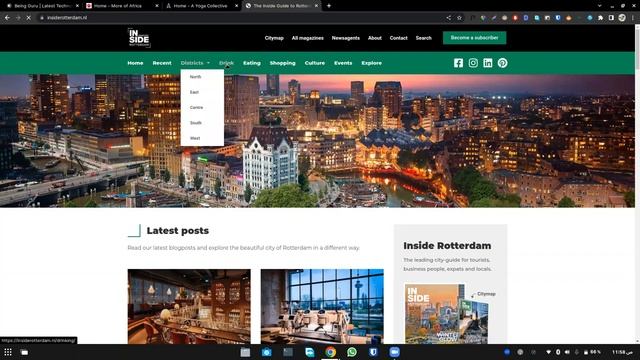The height and width of the screenshot is (360, 640).
Task: Open the Chrome profile avatar
Action: (x=622, y=18)
